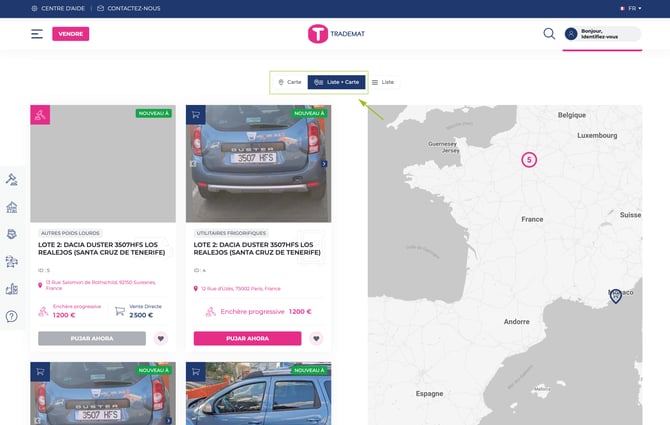Viewport: 670px width, 425px height.
Task: Go to Trademat logo homepage
Action: (336, 34)
